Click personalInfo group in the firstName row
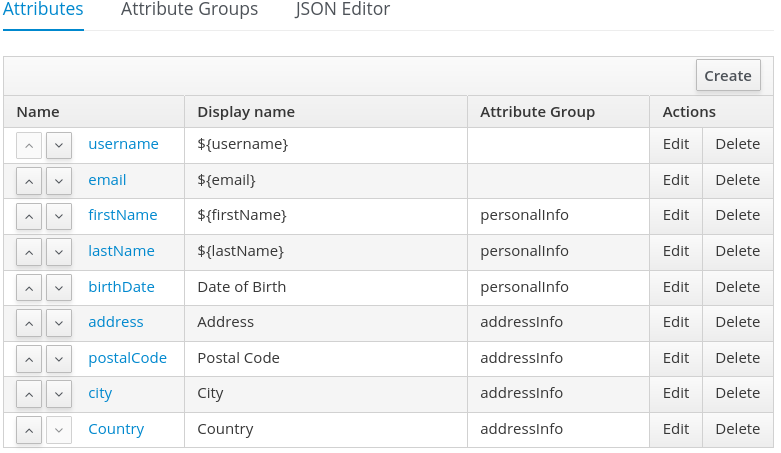781x453 pixels. click(524, 215)
